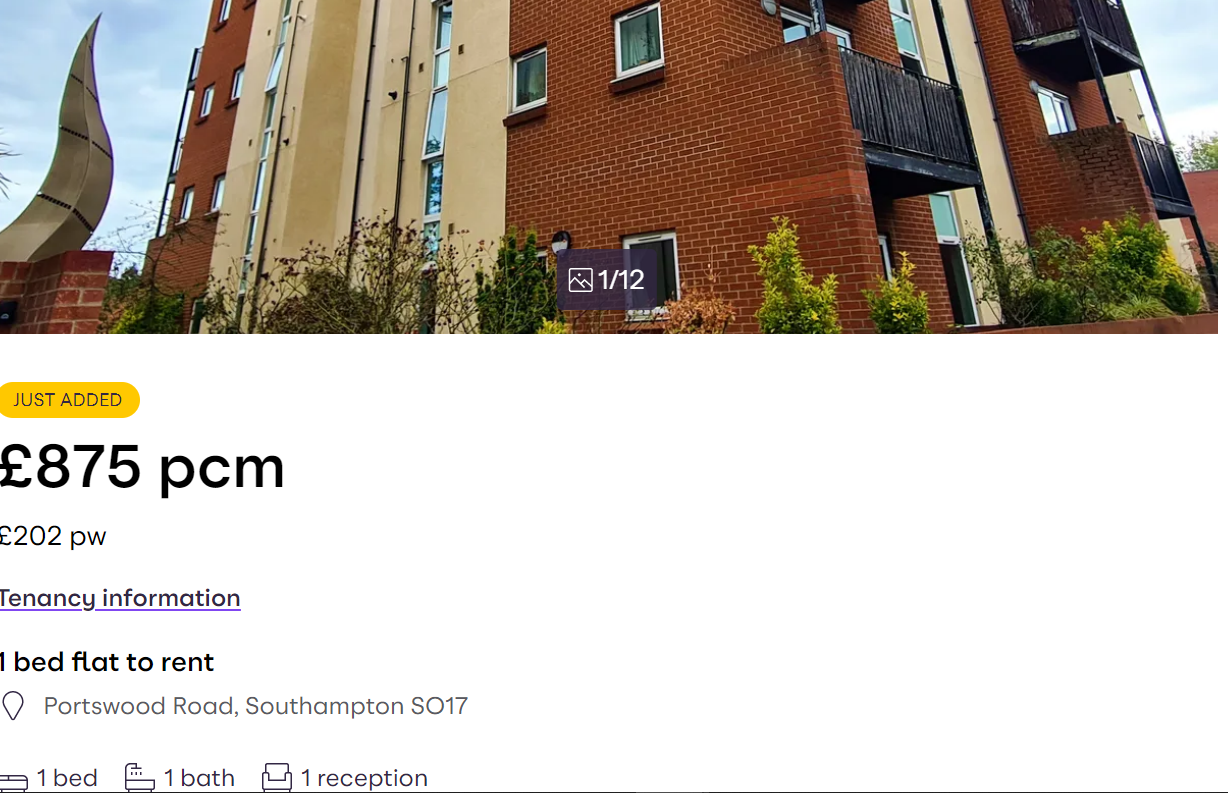
Task: Click the '1 bed' label
Action: point(67,778)
